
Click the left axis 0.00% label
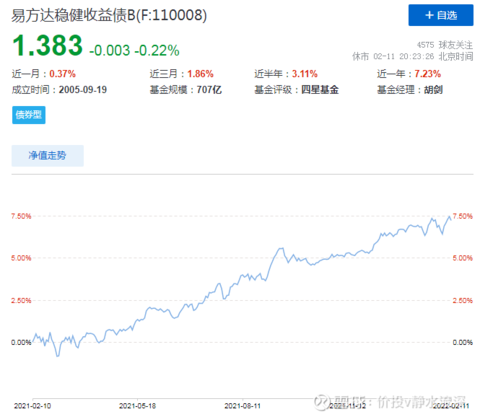pos(21,342)
